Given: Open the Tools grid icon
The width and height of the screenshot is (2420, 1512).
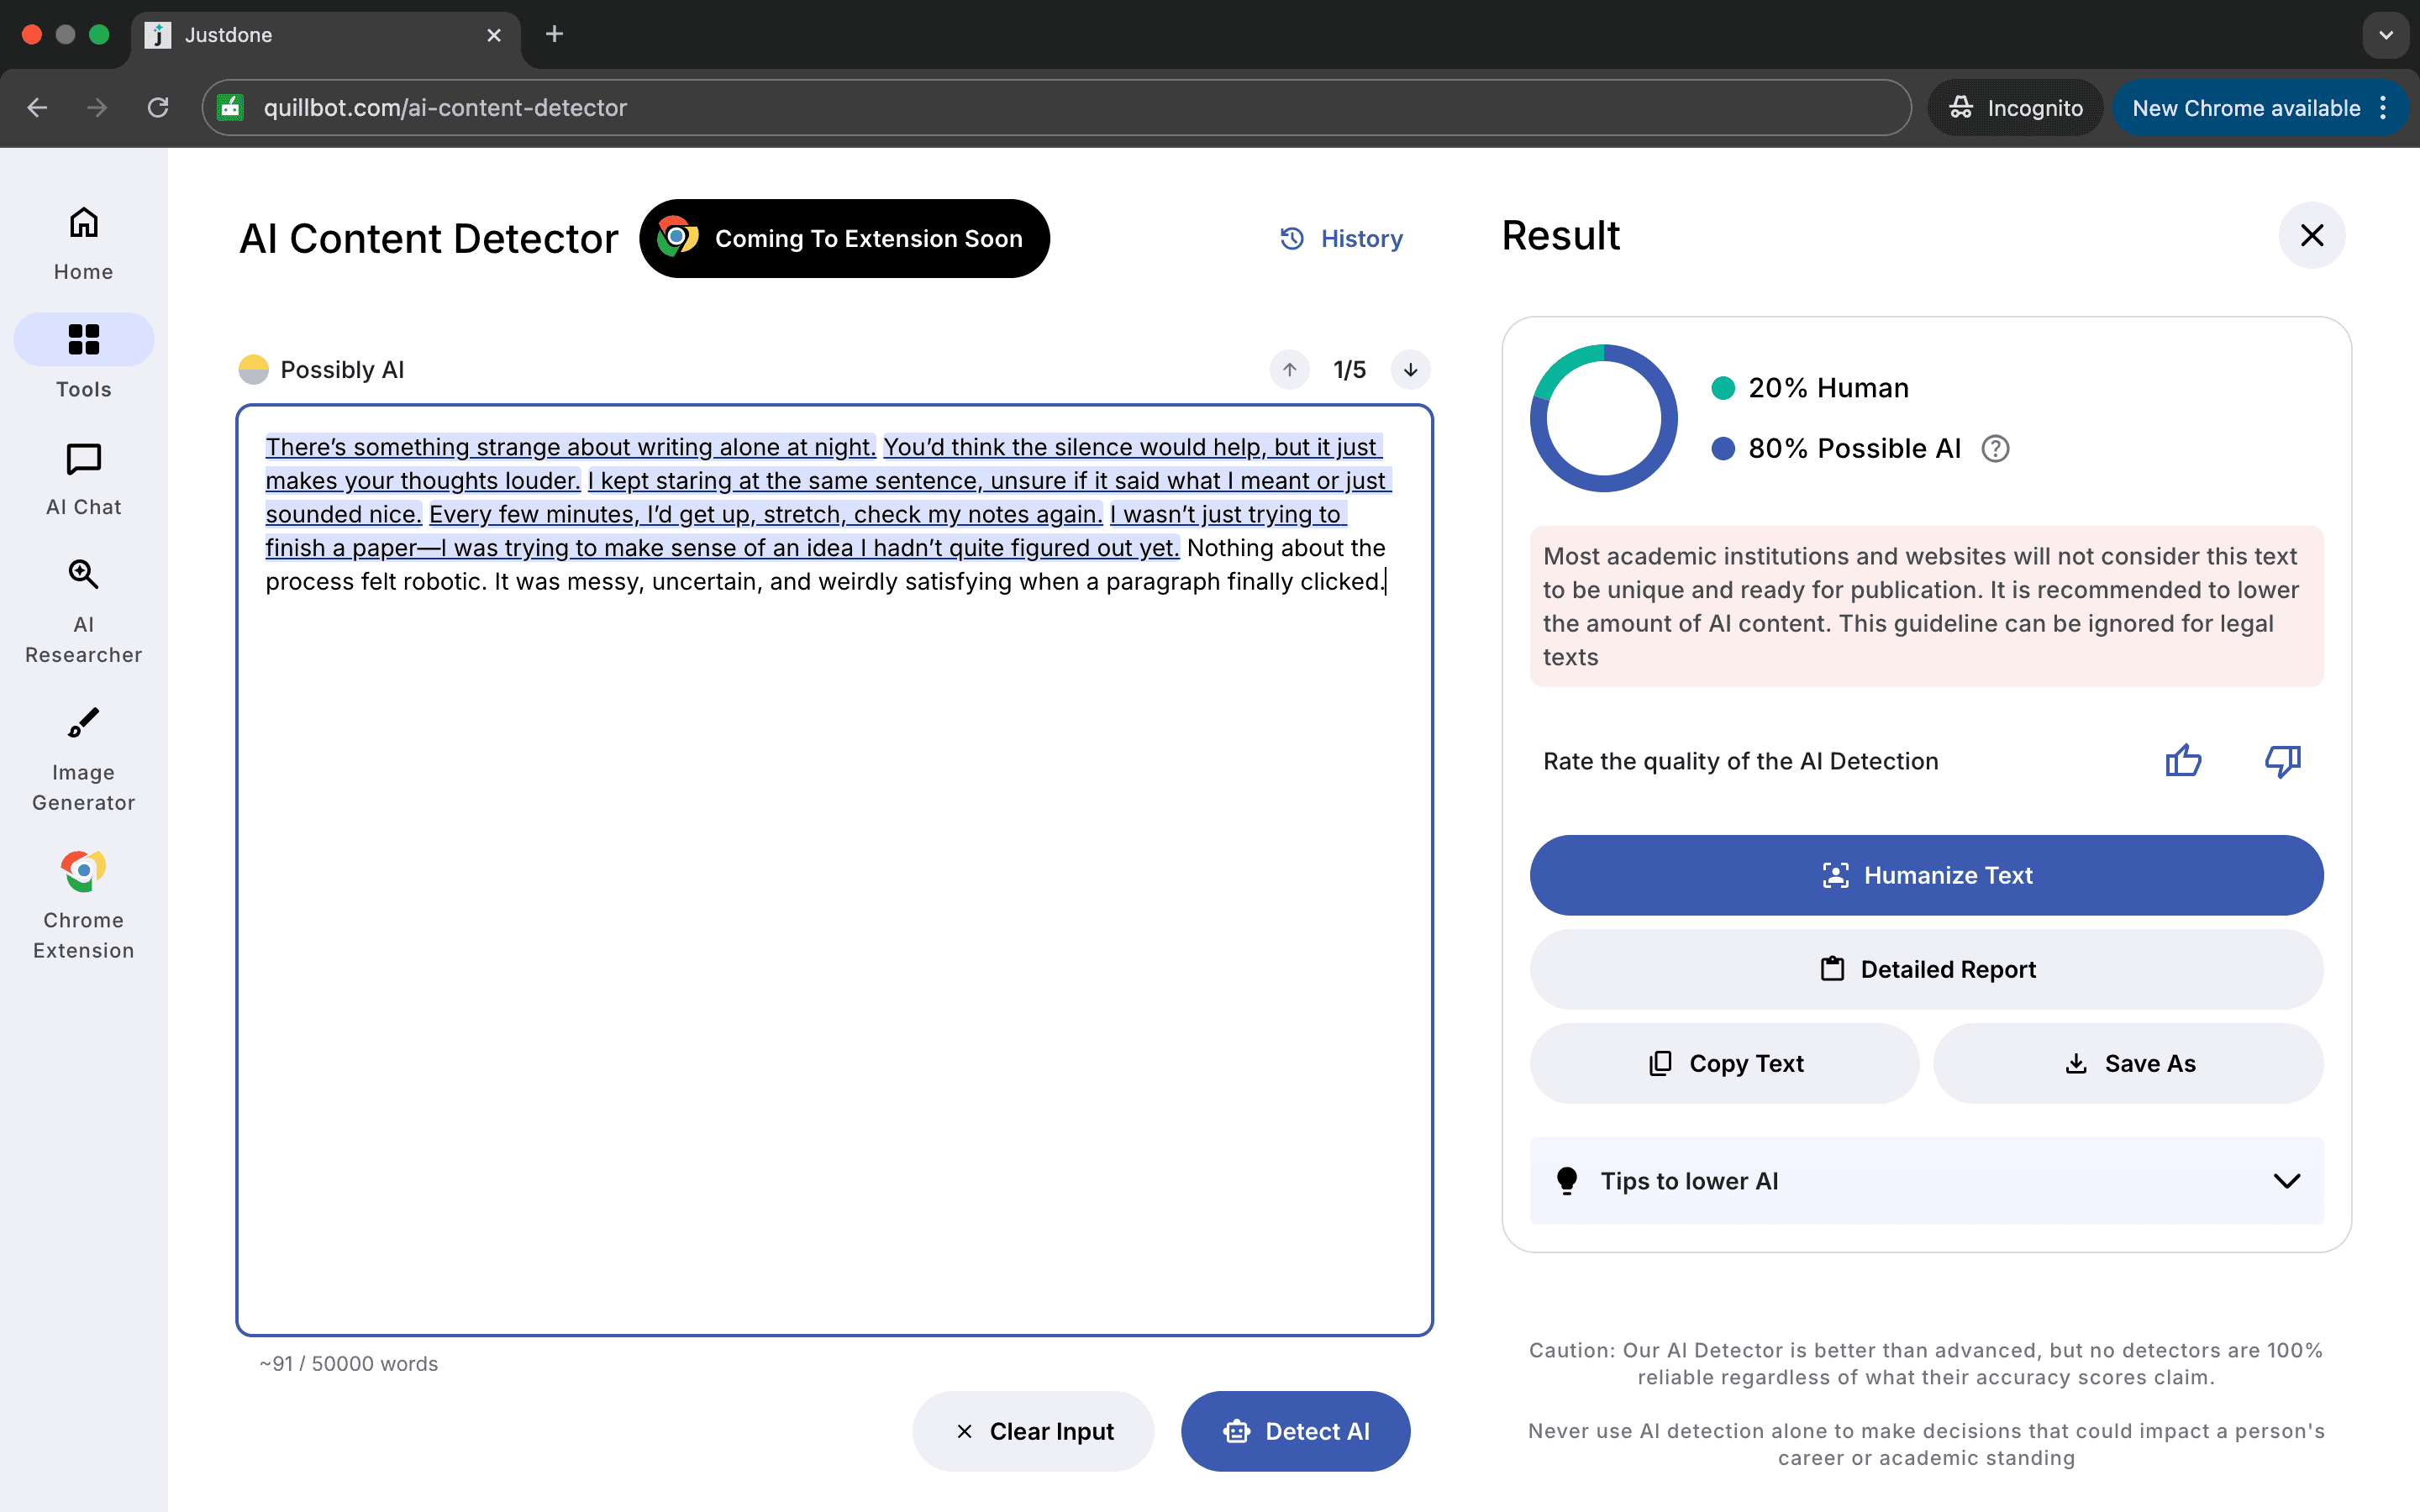Looking at the screenshot, I should 83,339.
